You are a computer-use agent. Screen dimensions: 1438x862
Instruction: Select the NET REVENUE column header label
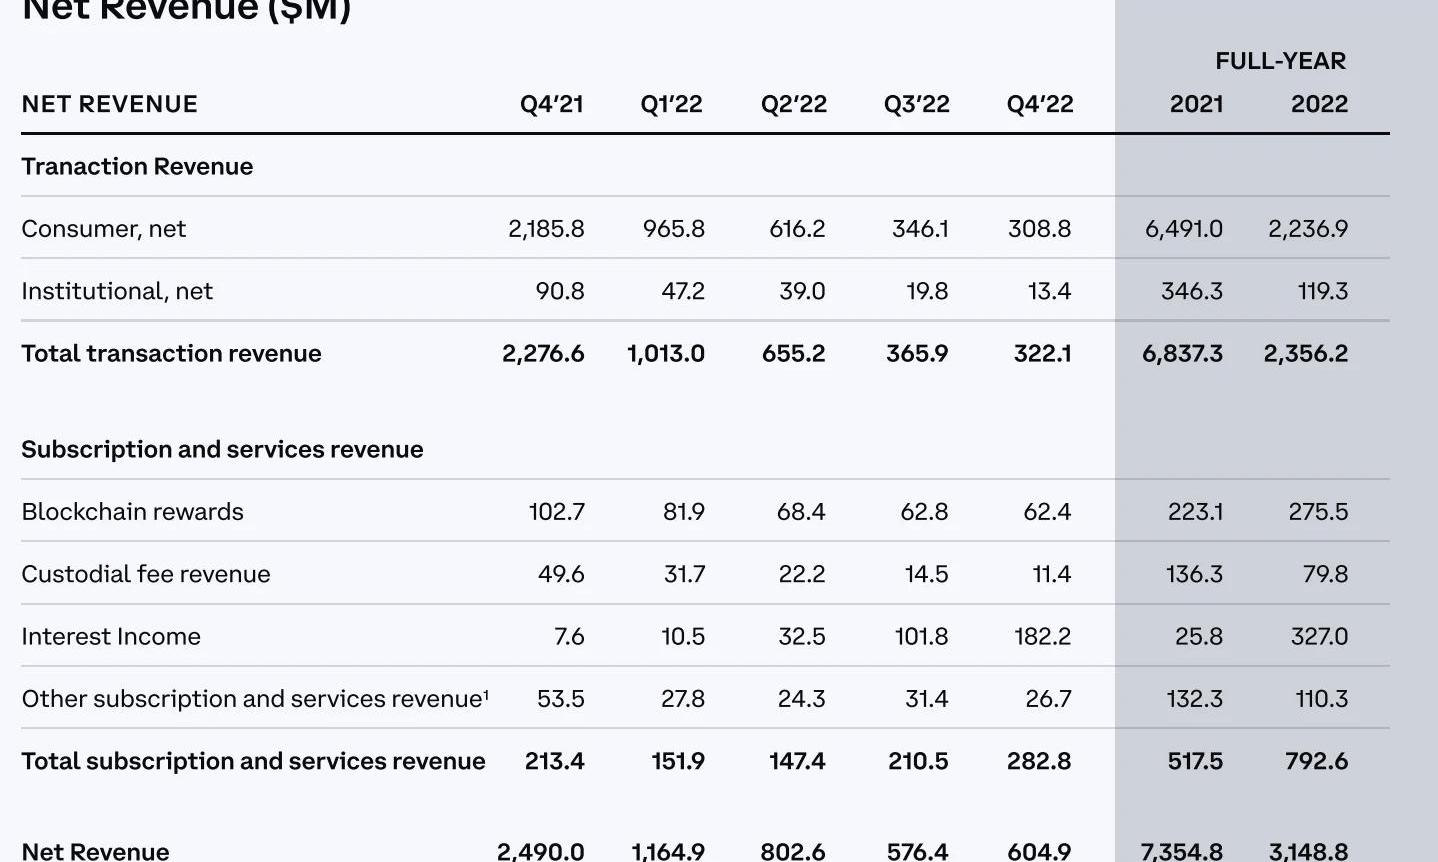110,104
